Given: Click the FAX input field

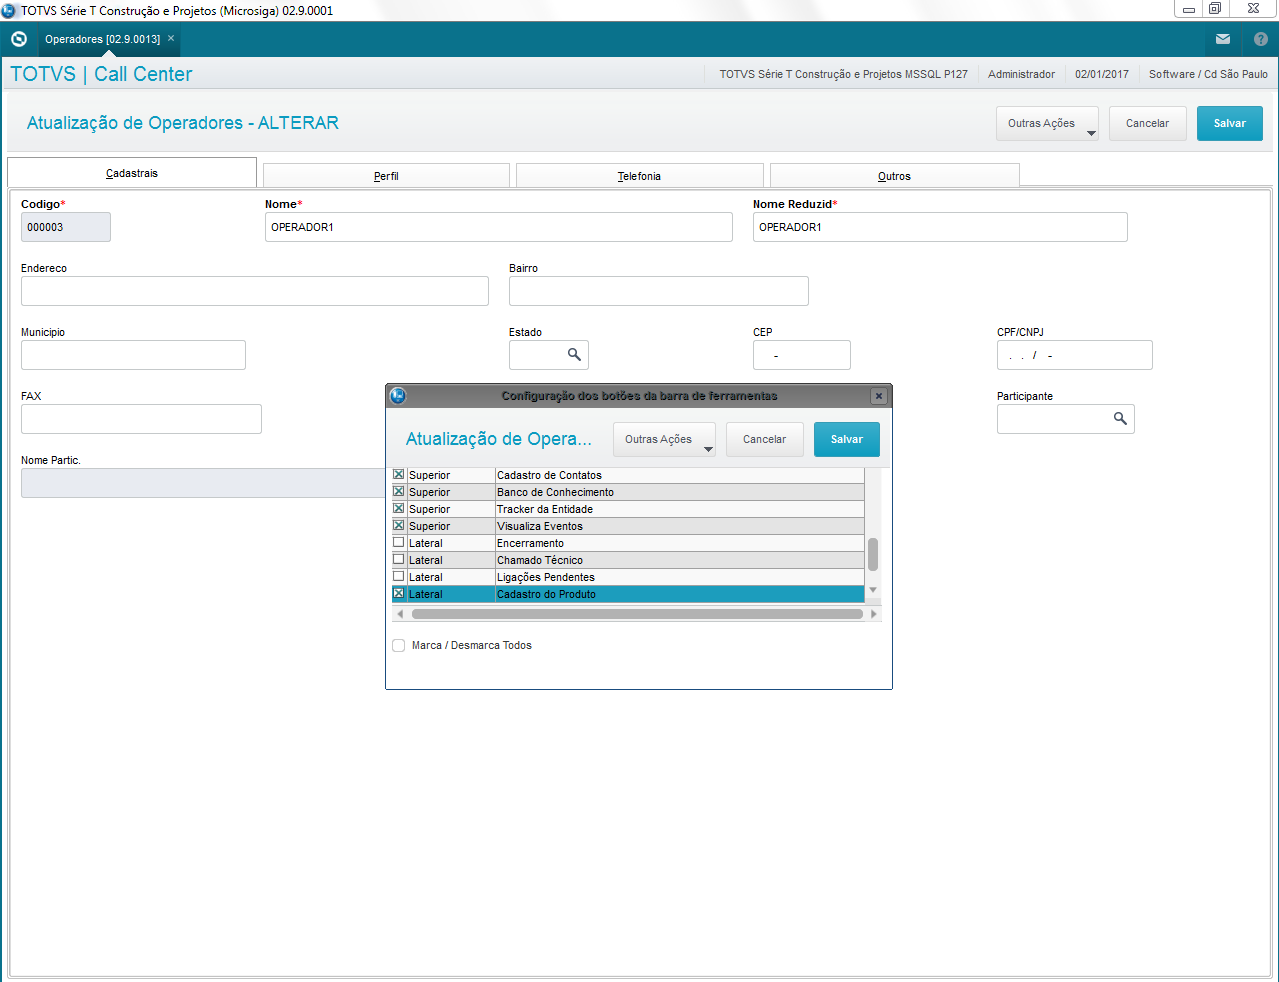Looking at the screenshot, I should (141, 419).
